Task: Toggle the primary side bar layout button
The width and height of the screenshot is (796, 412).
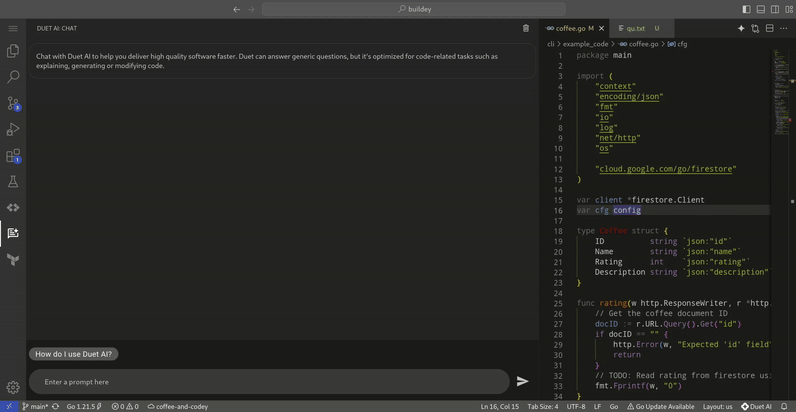Action: pos(746,9)
